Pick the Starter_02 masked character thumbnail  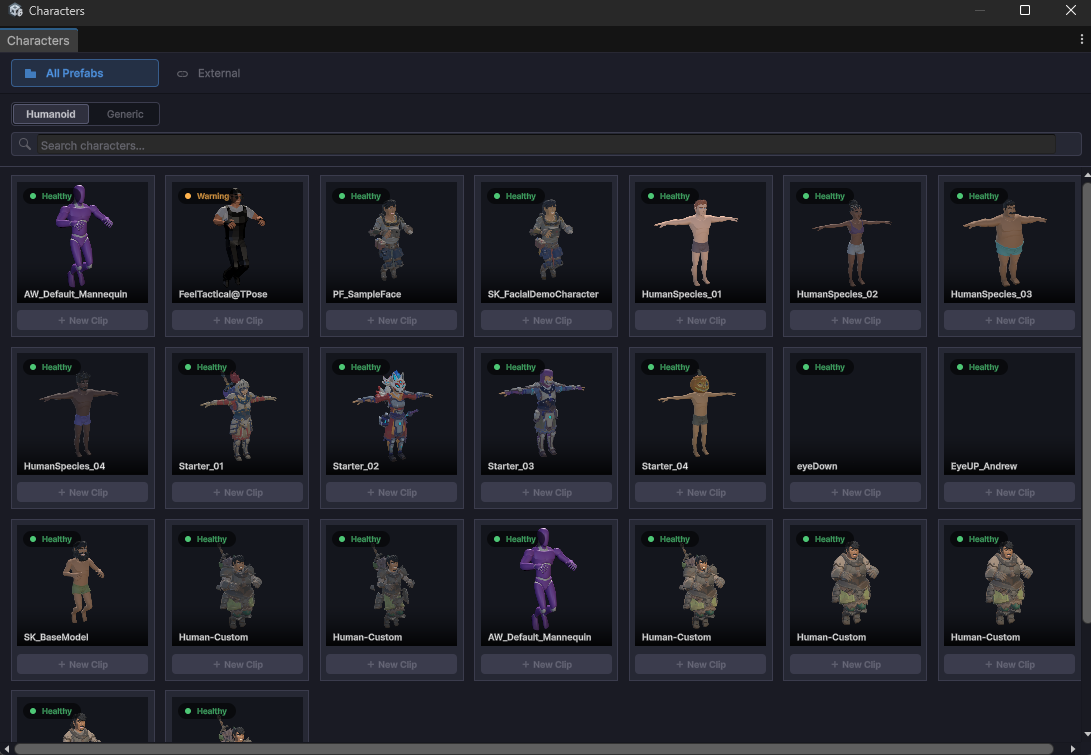pos(392,414)
